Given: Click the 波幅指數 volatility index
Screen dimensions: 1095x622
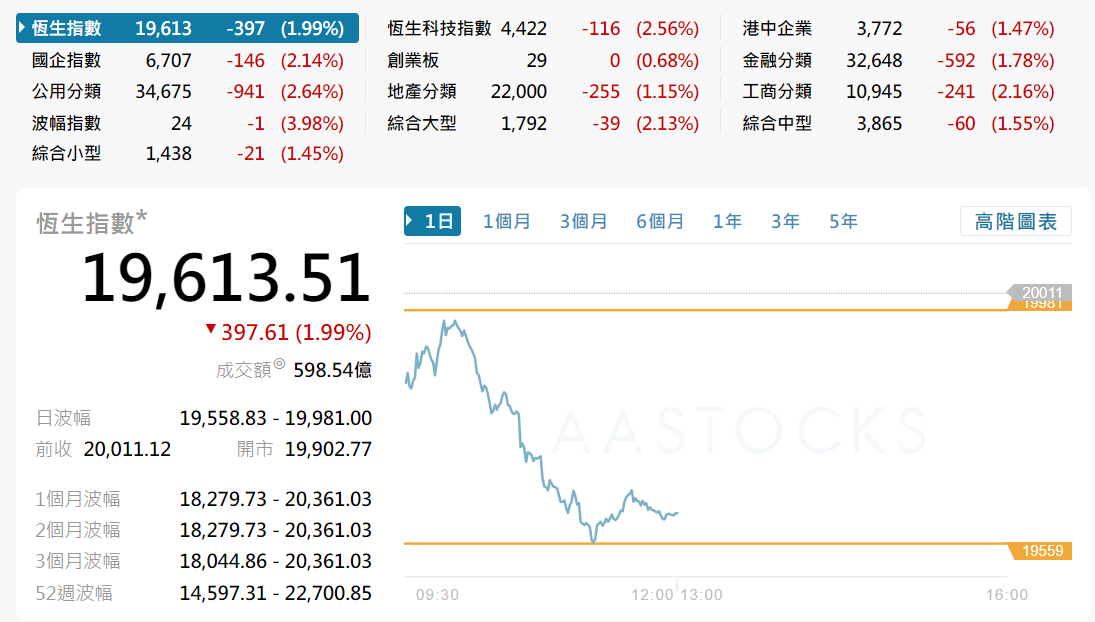Looking at the screenshot, I should [67, 124].
